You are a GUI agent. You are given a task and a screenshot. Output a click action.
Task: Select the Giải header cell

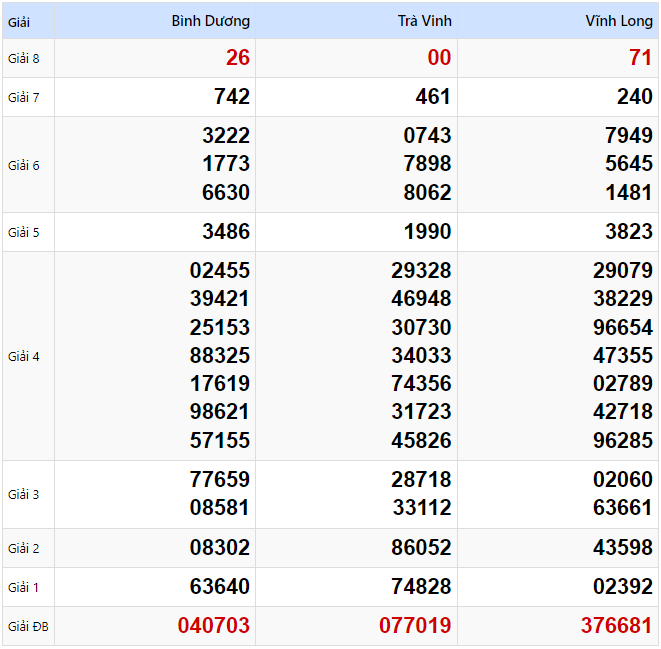(20, 21)
